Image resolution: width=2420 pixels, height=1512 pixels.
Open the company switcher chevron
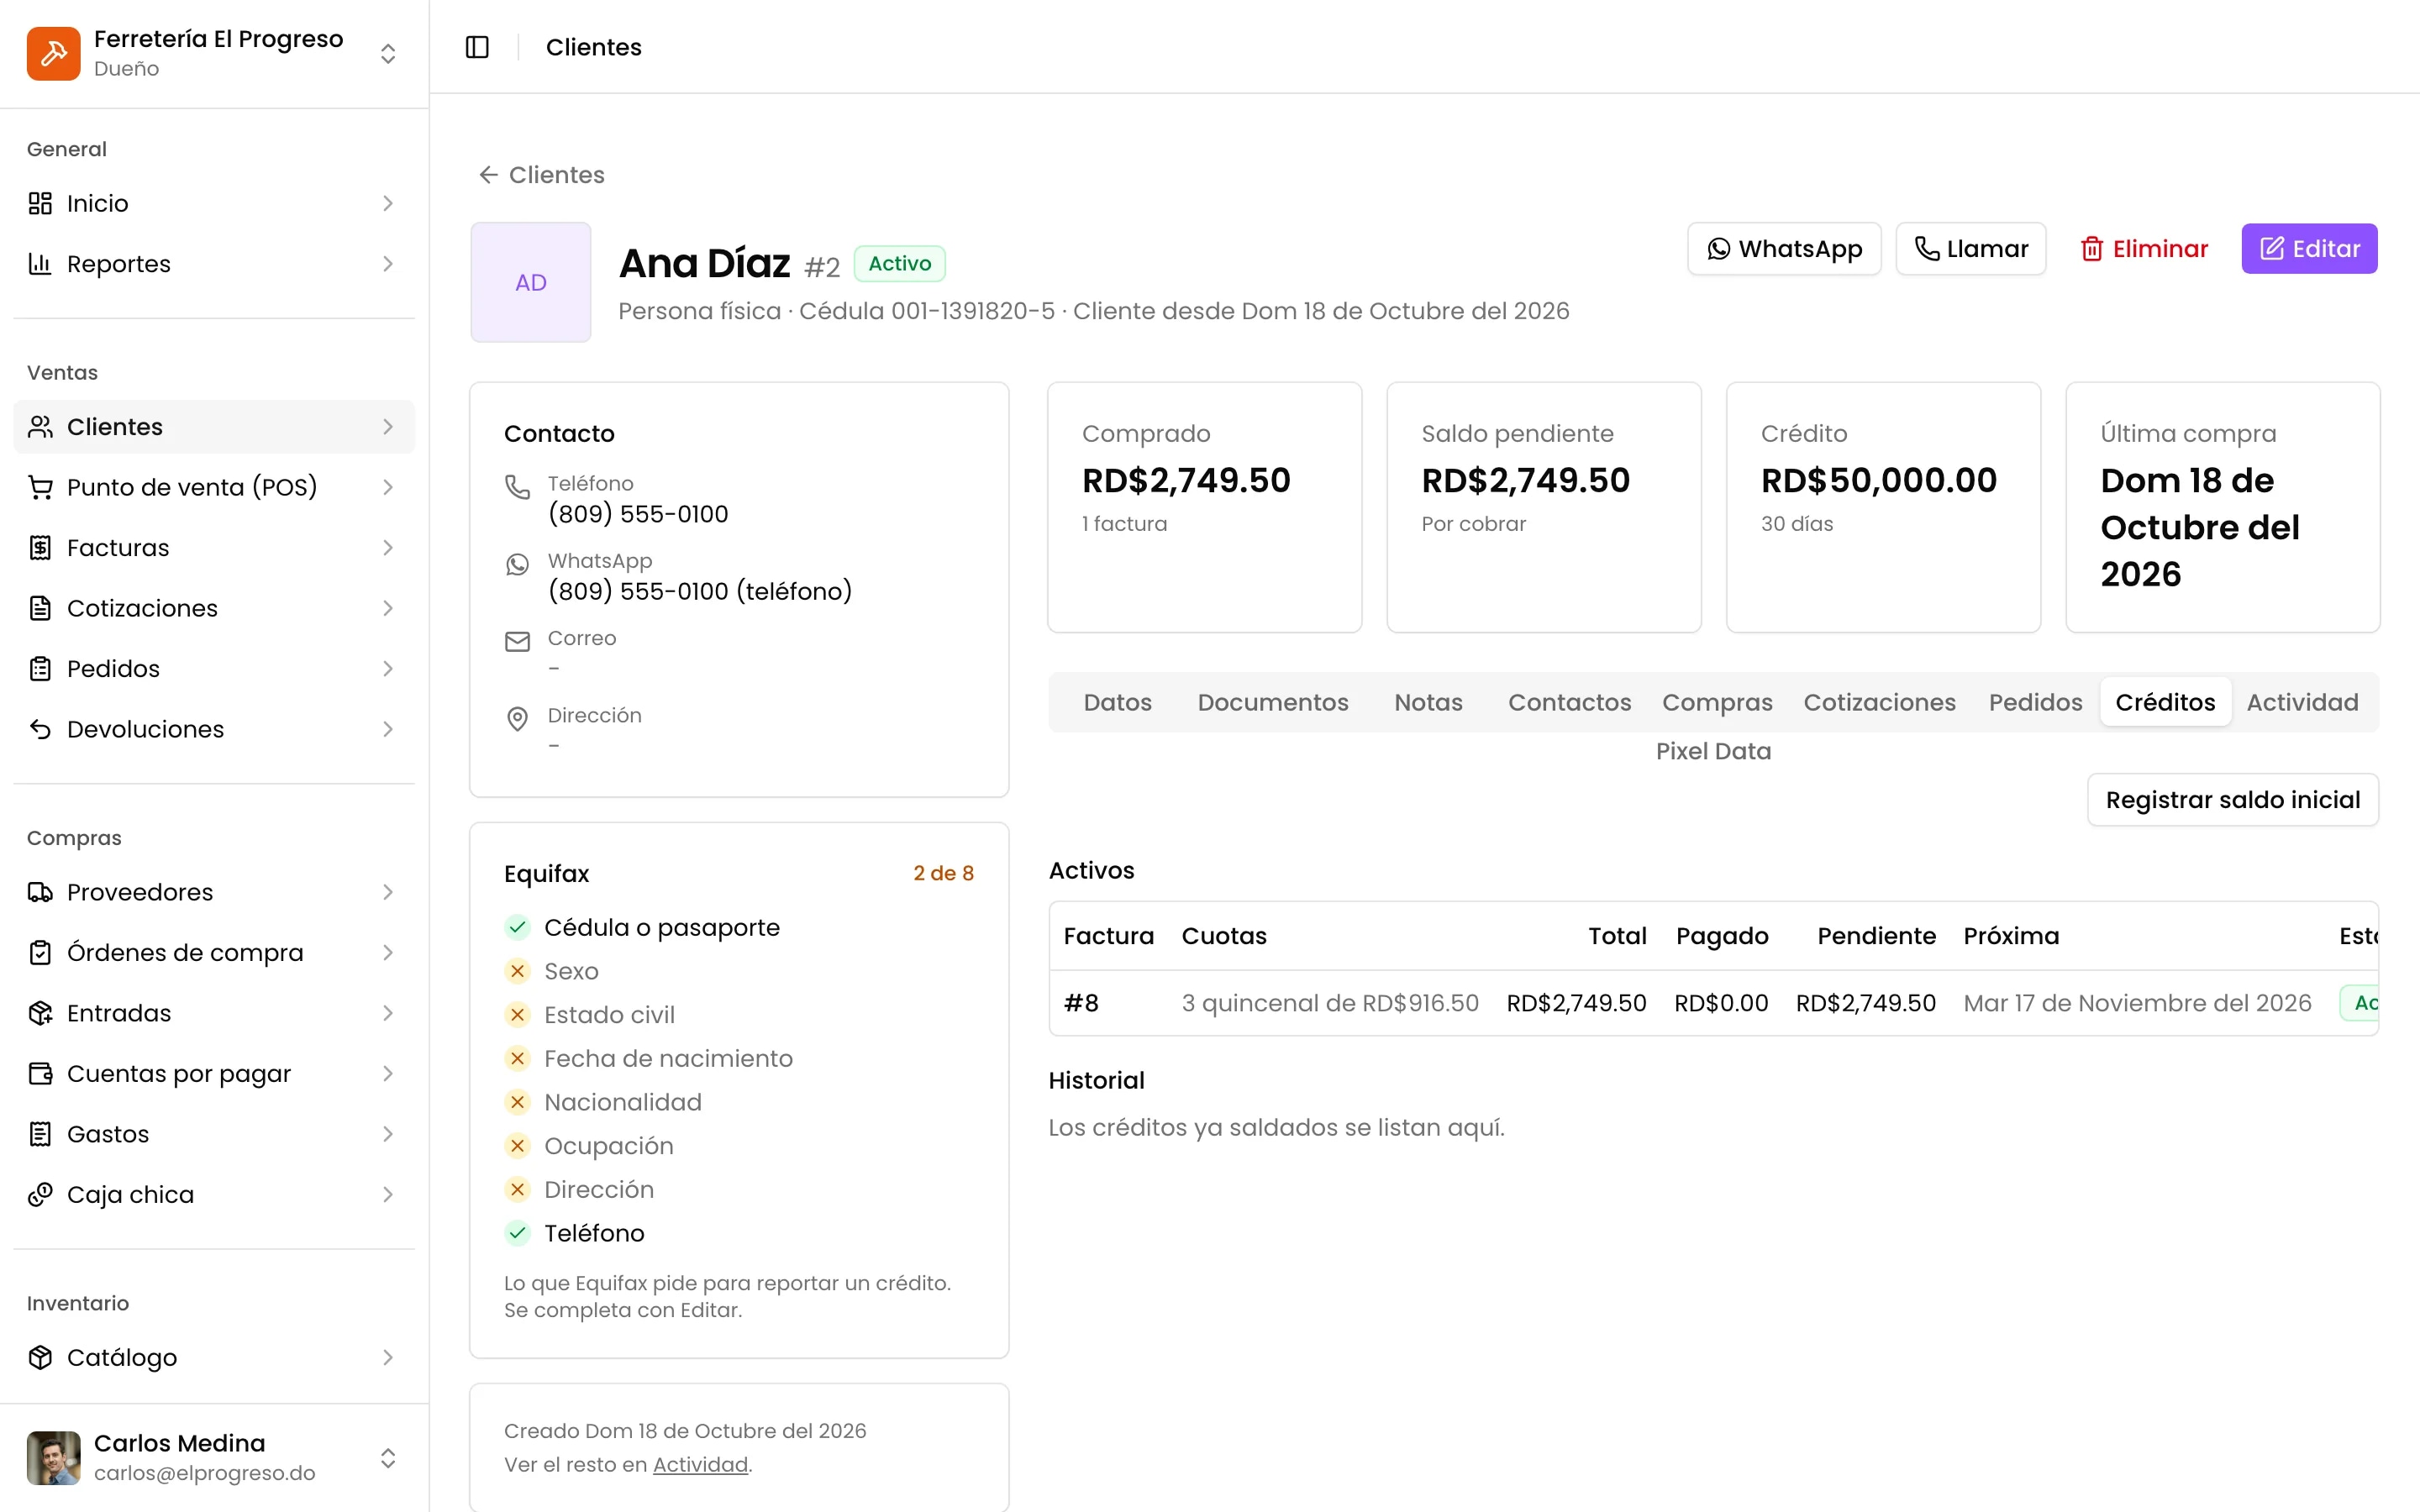pyautogui.click(x=388, y=54)
